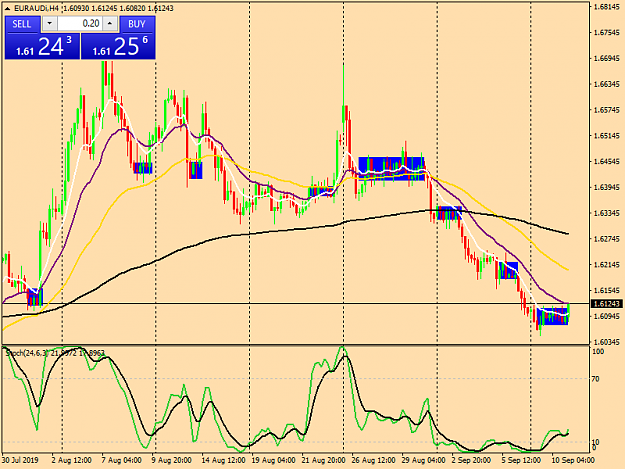Decrease lot volume with the down arrow
This screenshot has width=625, height=469.
pos(49,24)
